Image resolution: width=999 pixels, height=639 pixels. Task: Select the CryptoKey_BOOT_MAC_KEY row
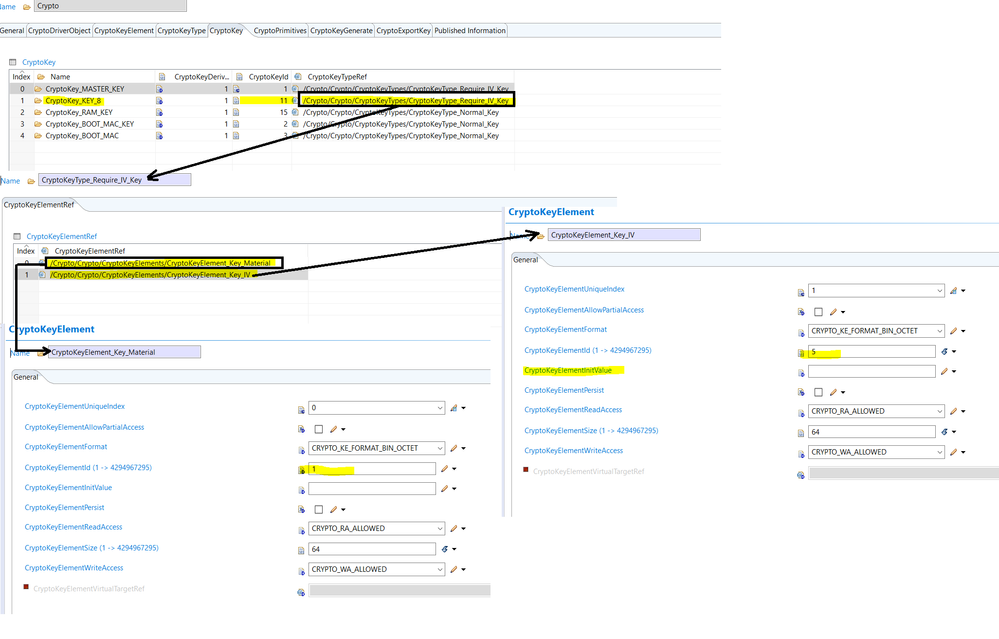click(261, 124)
